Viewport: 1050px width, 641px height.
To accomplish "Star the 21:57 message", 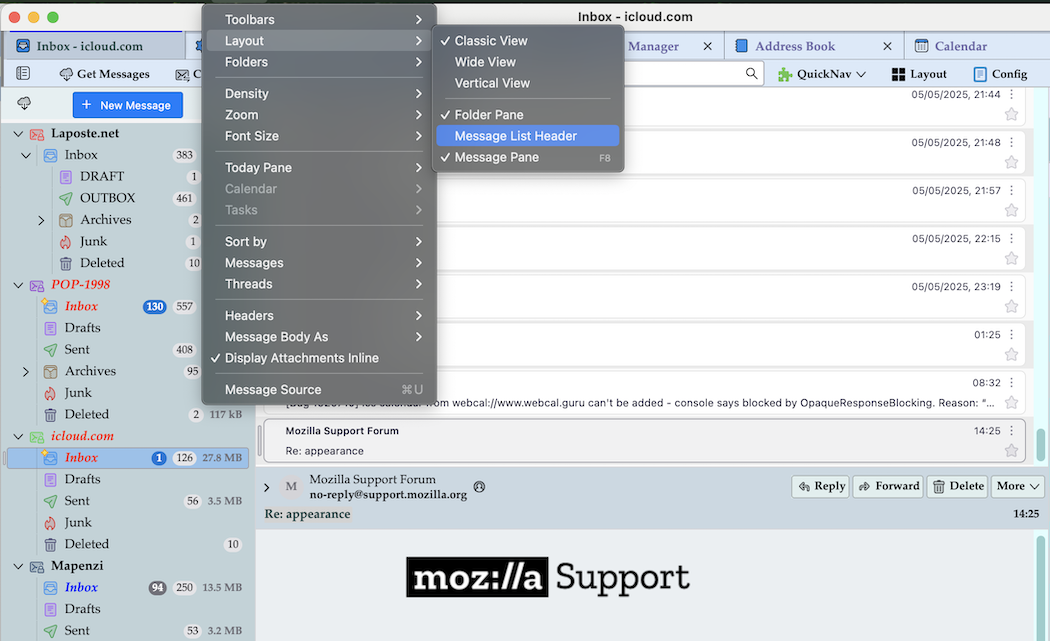I will pos(1011,210).
